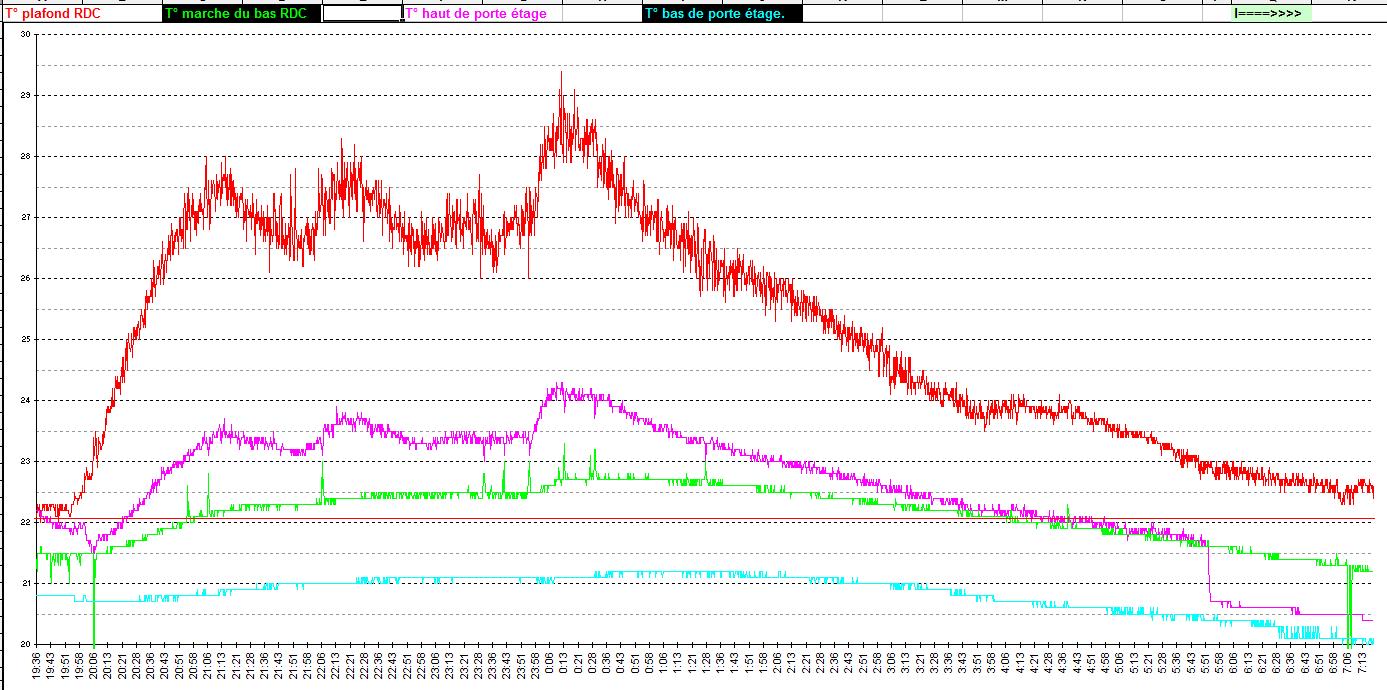The height and width of the screenshot is (690, 1387).
Task: Select the "T° marche du bas RDC" cell
Action: [242, 14]
